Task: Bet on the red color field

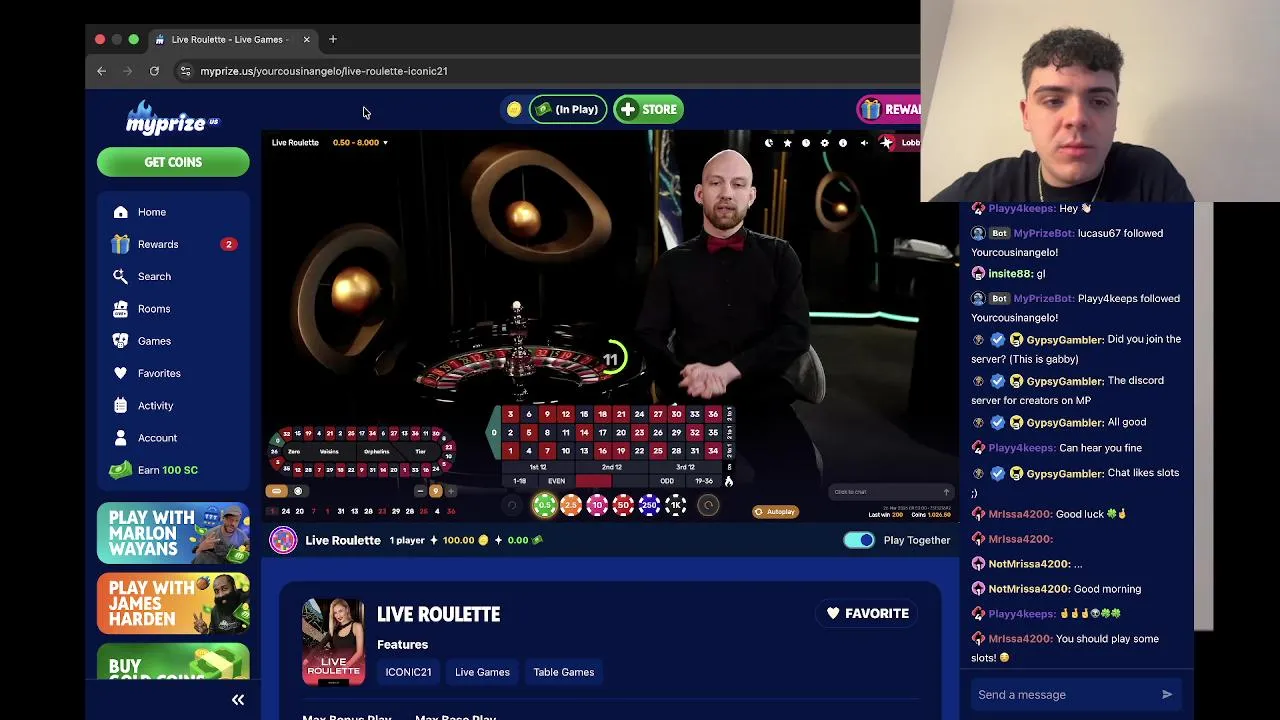Action: [x=594, y=481]
